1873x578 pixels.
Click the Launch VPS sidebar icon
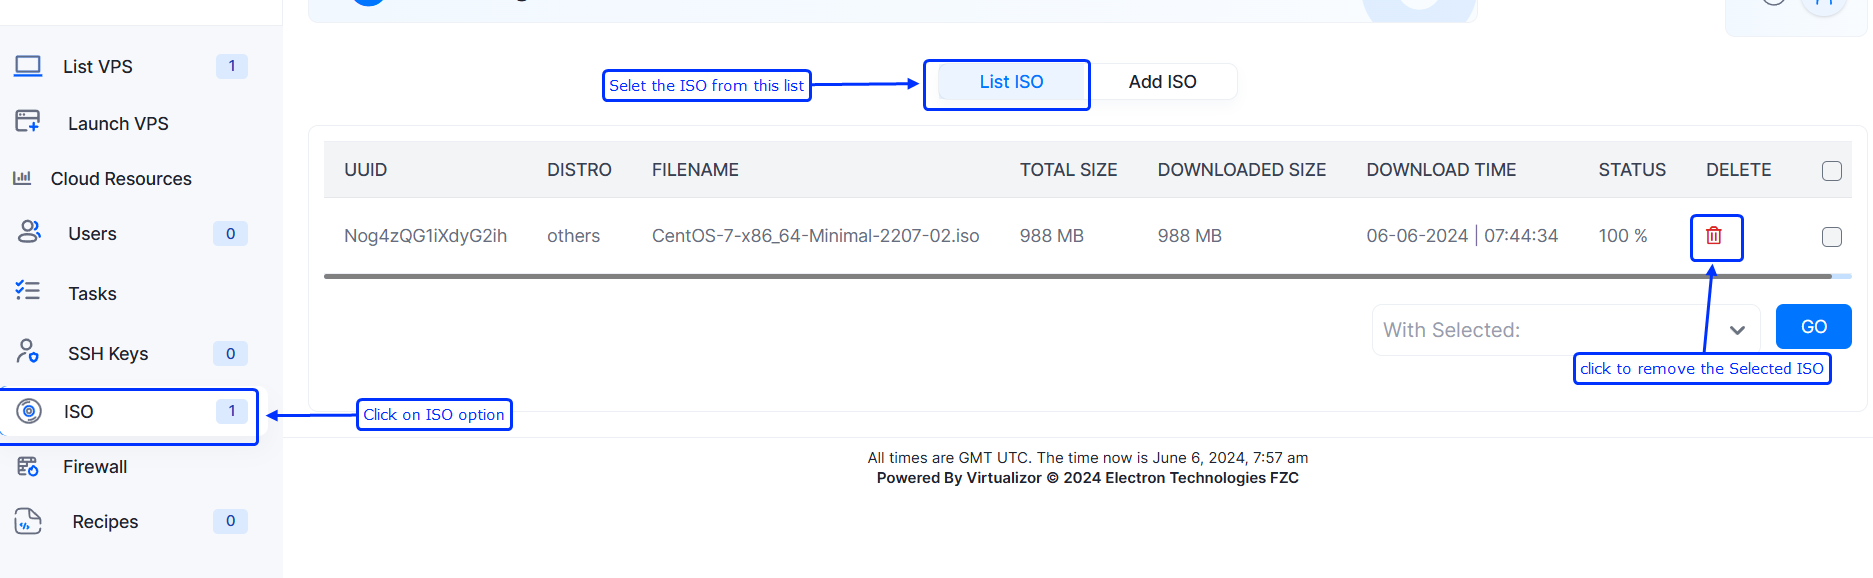pos(28,122)
